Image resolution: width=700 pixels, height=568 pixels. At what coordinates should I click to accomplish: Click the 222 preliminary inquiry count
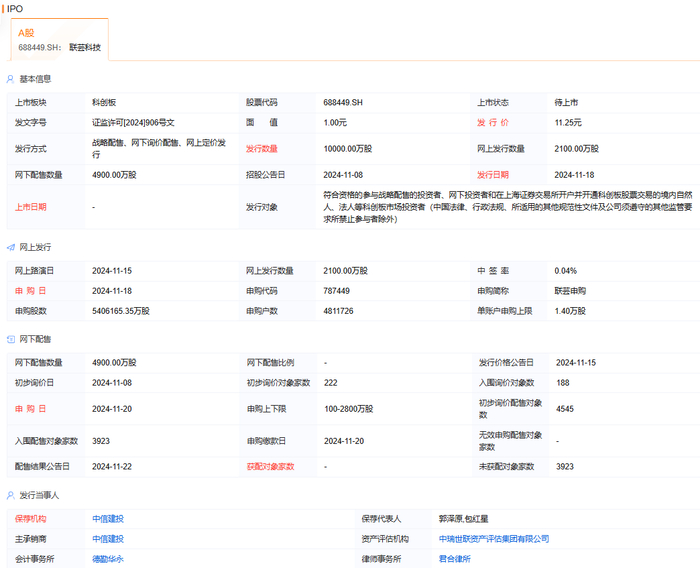(x=331, y=383)
